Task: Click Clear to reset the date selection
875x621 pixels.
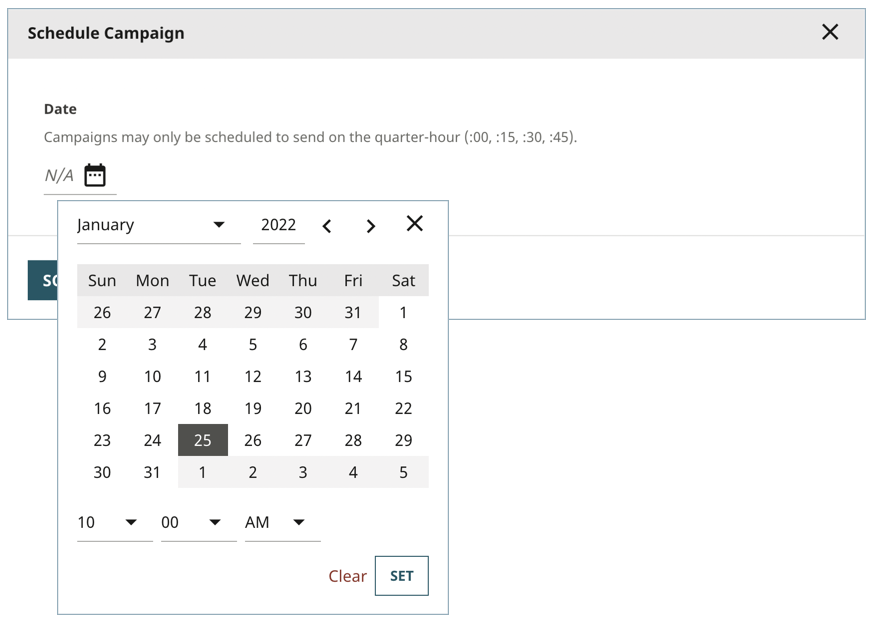Action: coord(347,576)
